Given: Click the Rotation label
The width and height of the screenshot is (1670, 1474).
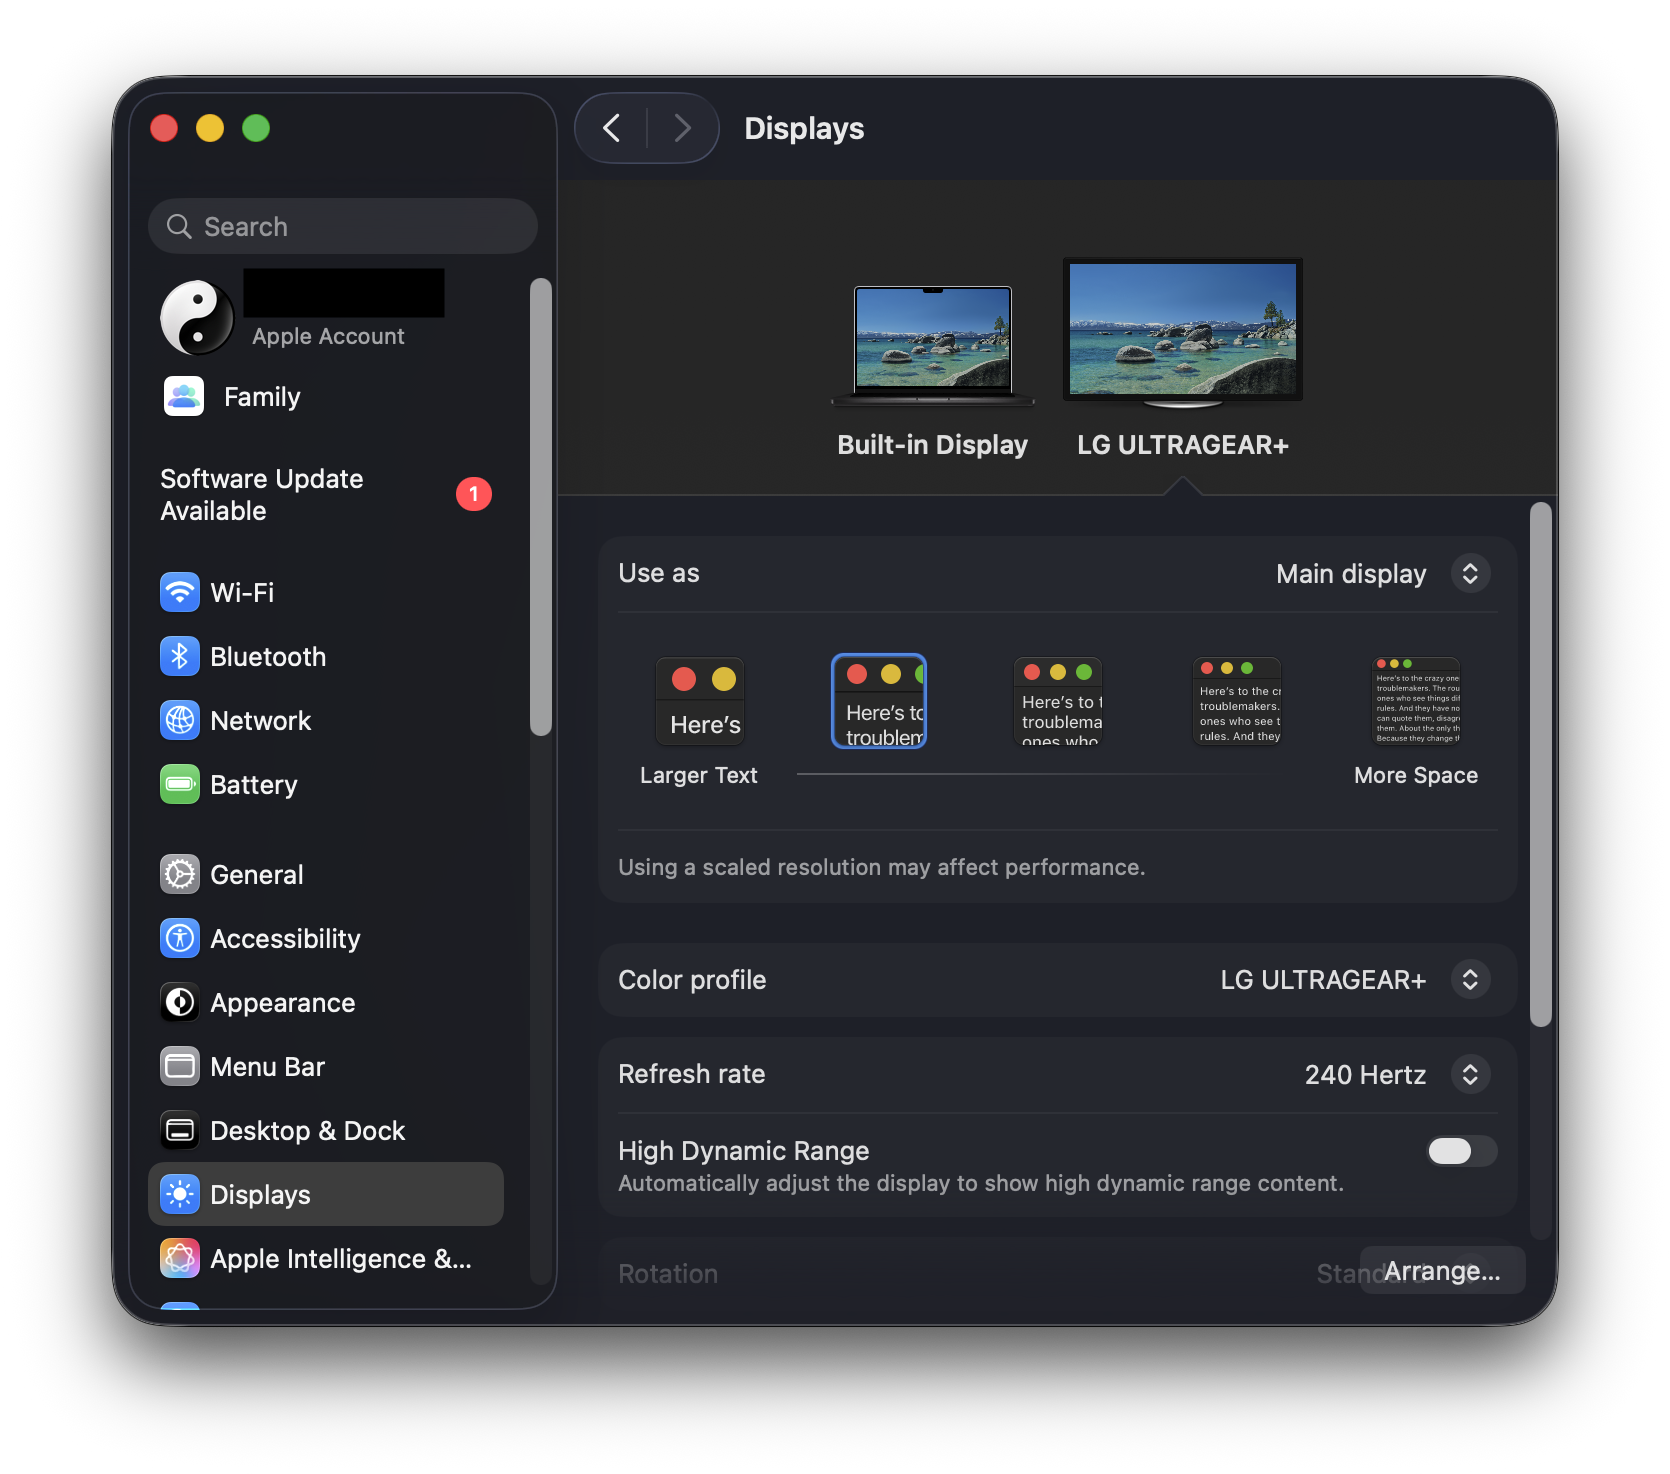Looking at the screenshot, I should point(668,1273).
